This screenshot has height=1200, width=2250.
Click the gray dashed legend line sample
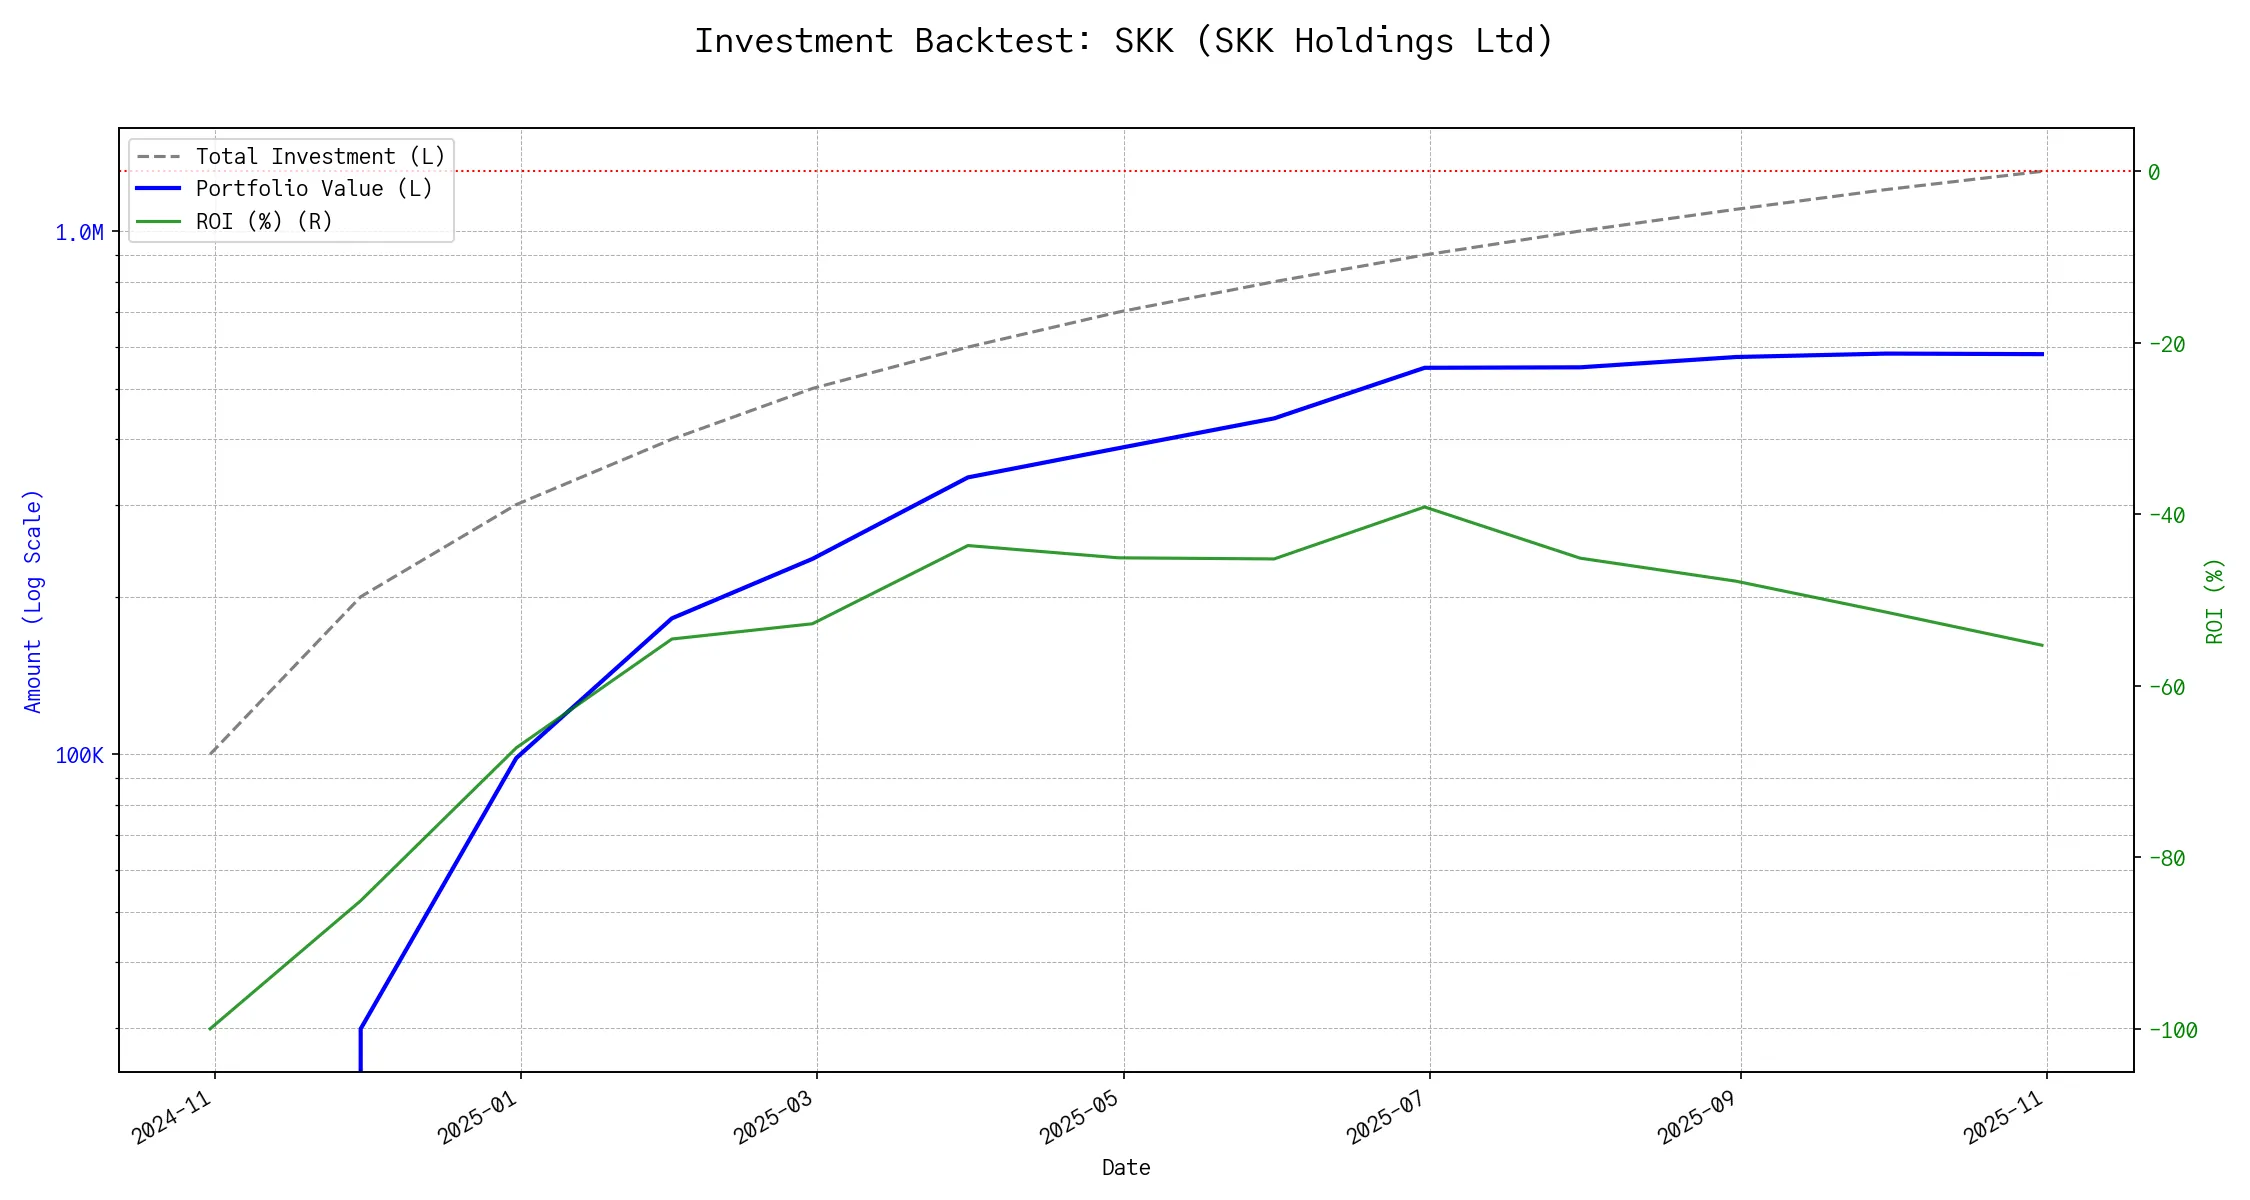point(159,157)
